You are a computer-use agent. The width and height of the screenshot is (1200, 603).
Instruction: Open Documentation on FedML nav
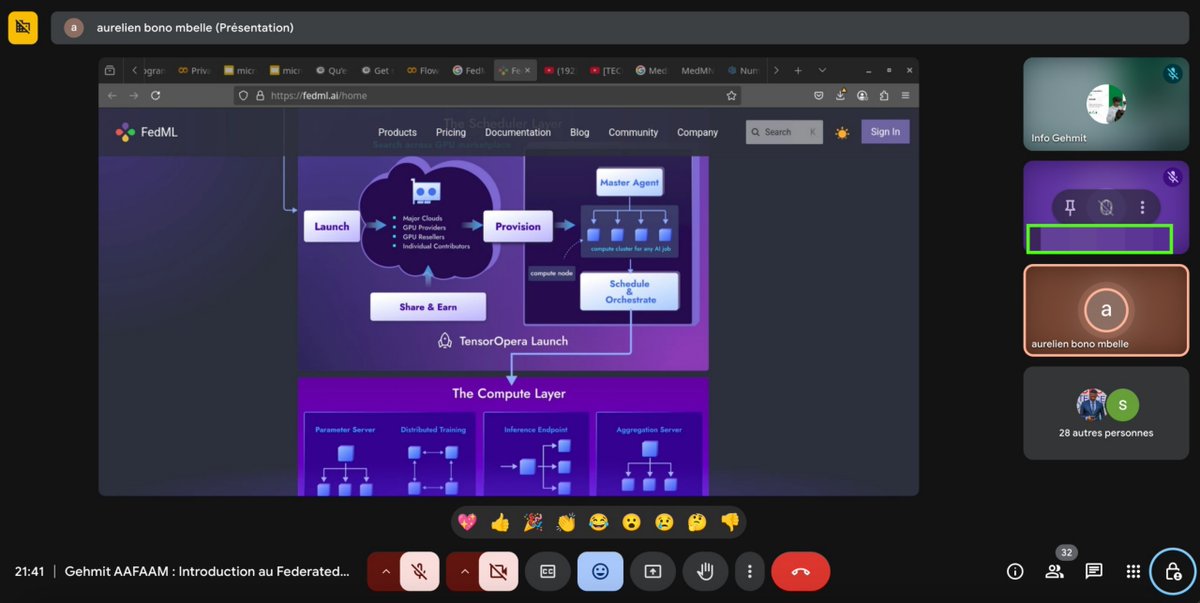click(518, 132)
